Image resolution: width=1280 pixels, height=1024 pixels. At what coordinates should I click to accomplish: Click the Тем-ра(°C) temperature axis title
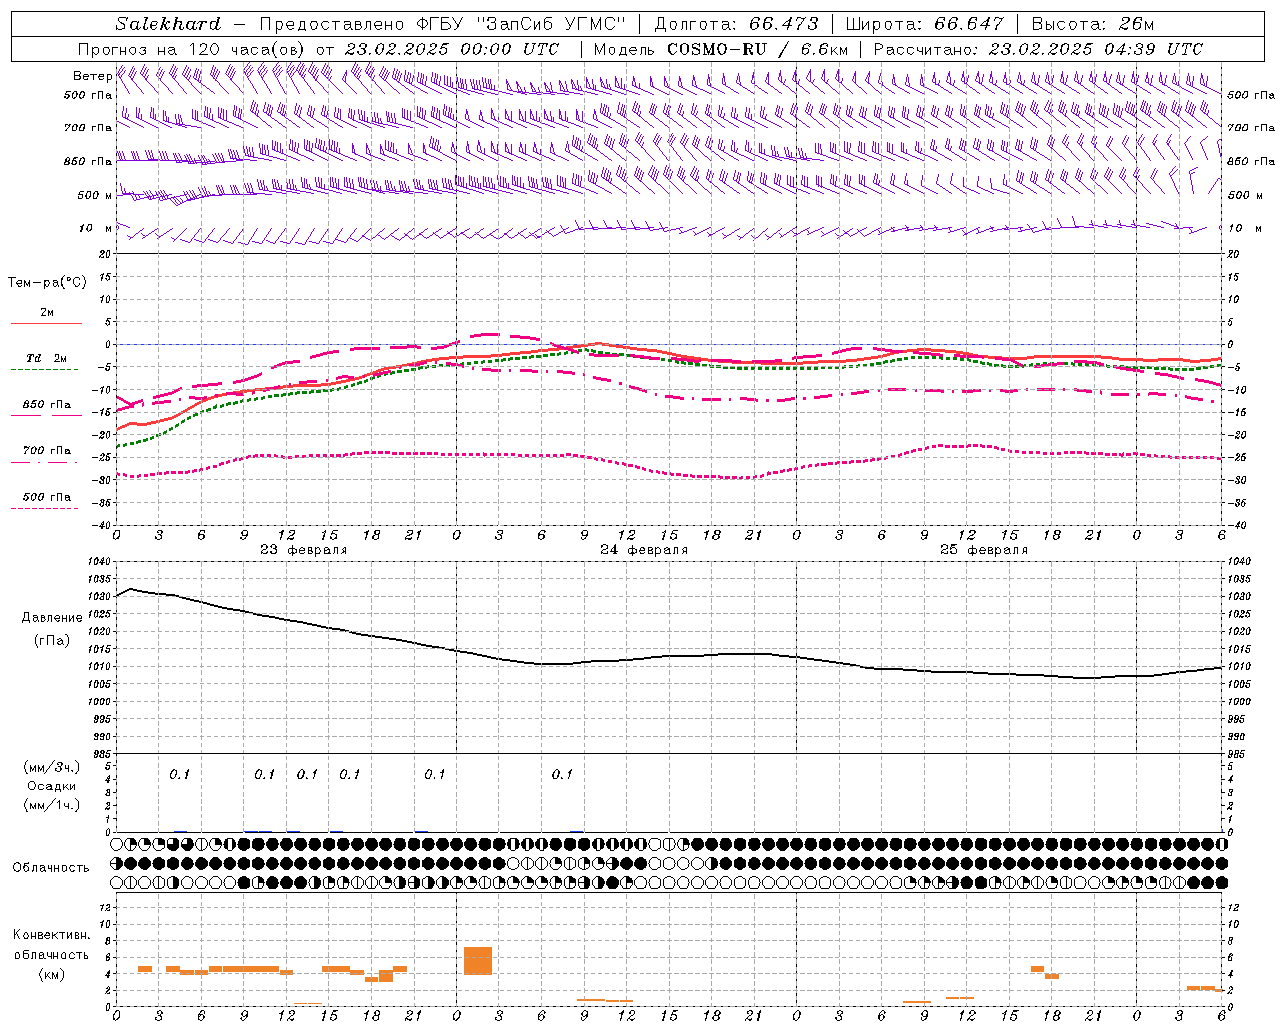(x=47, y=283)
